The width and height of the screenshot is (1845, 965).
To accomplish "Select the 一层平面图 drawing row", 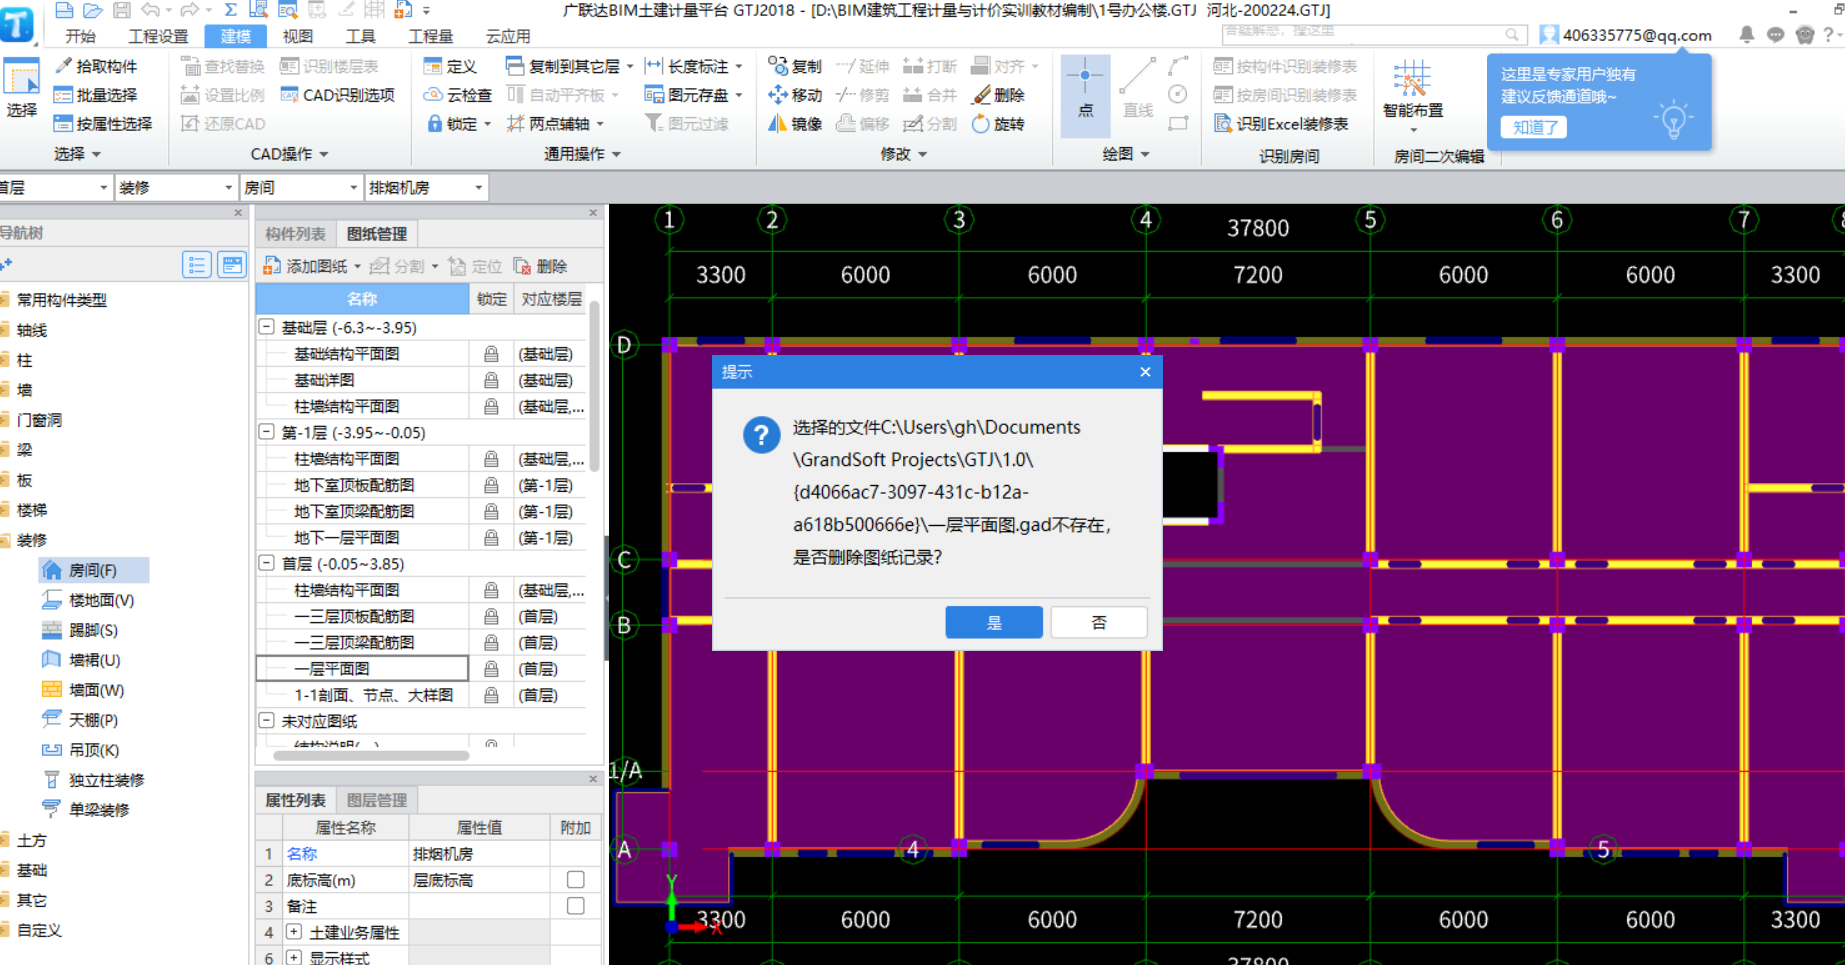I will [x=362, y=669].
